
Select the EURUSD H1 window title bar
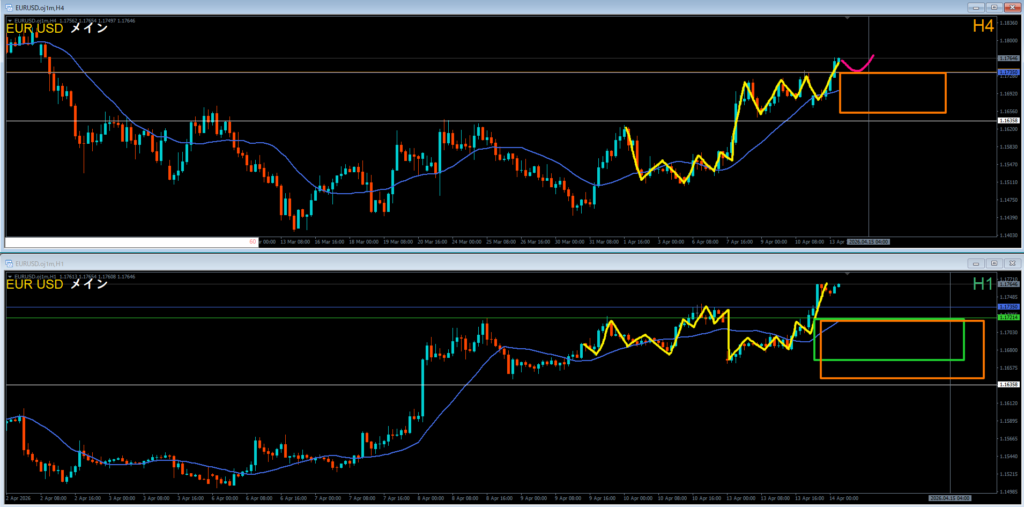(x=400, y=262)
